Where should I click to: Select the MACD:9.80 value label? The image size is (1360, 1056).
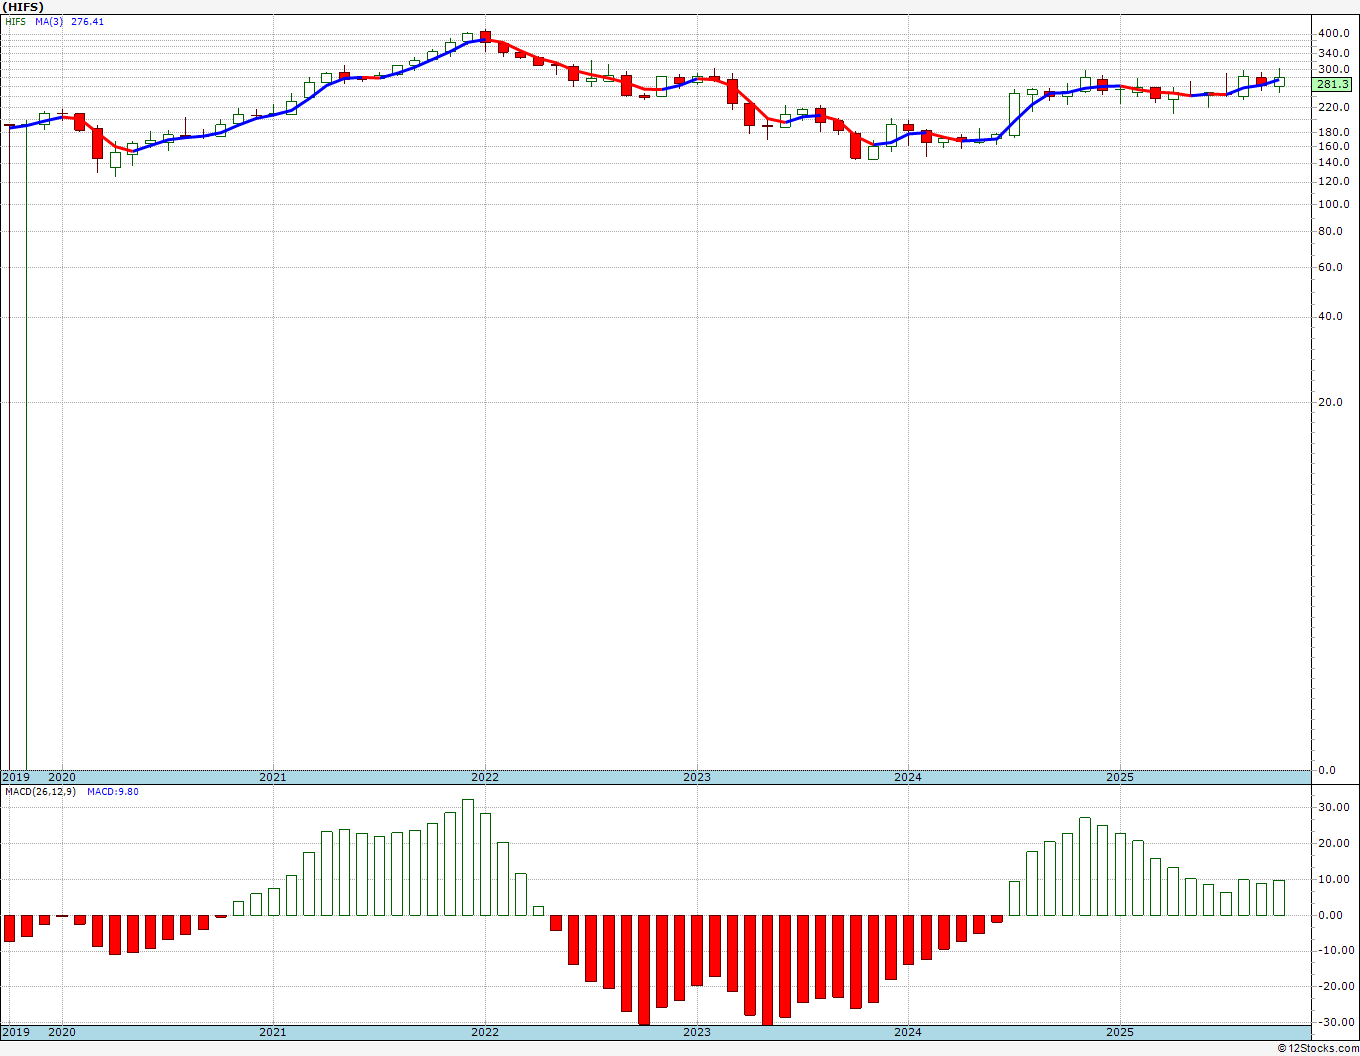(x=113, y=791)
